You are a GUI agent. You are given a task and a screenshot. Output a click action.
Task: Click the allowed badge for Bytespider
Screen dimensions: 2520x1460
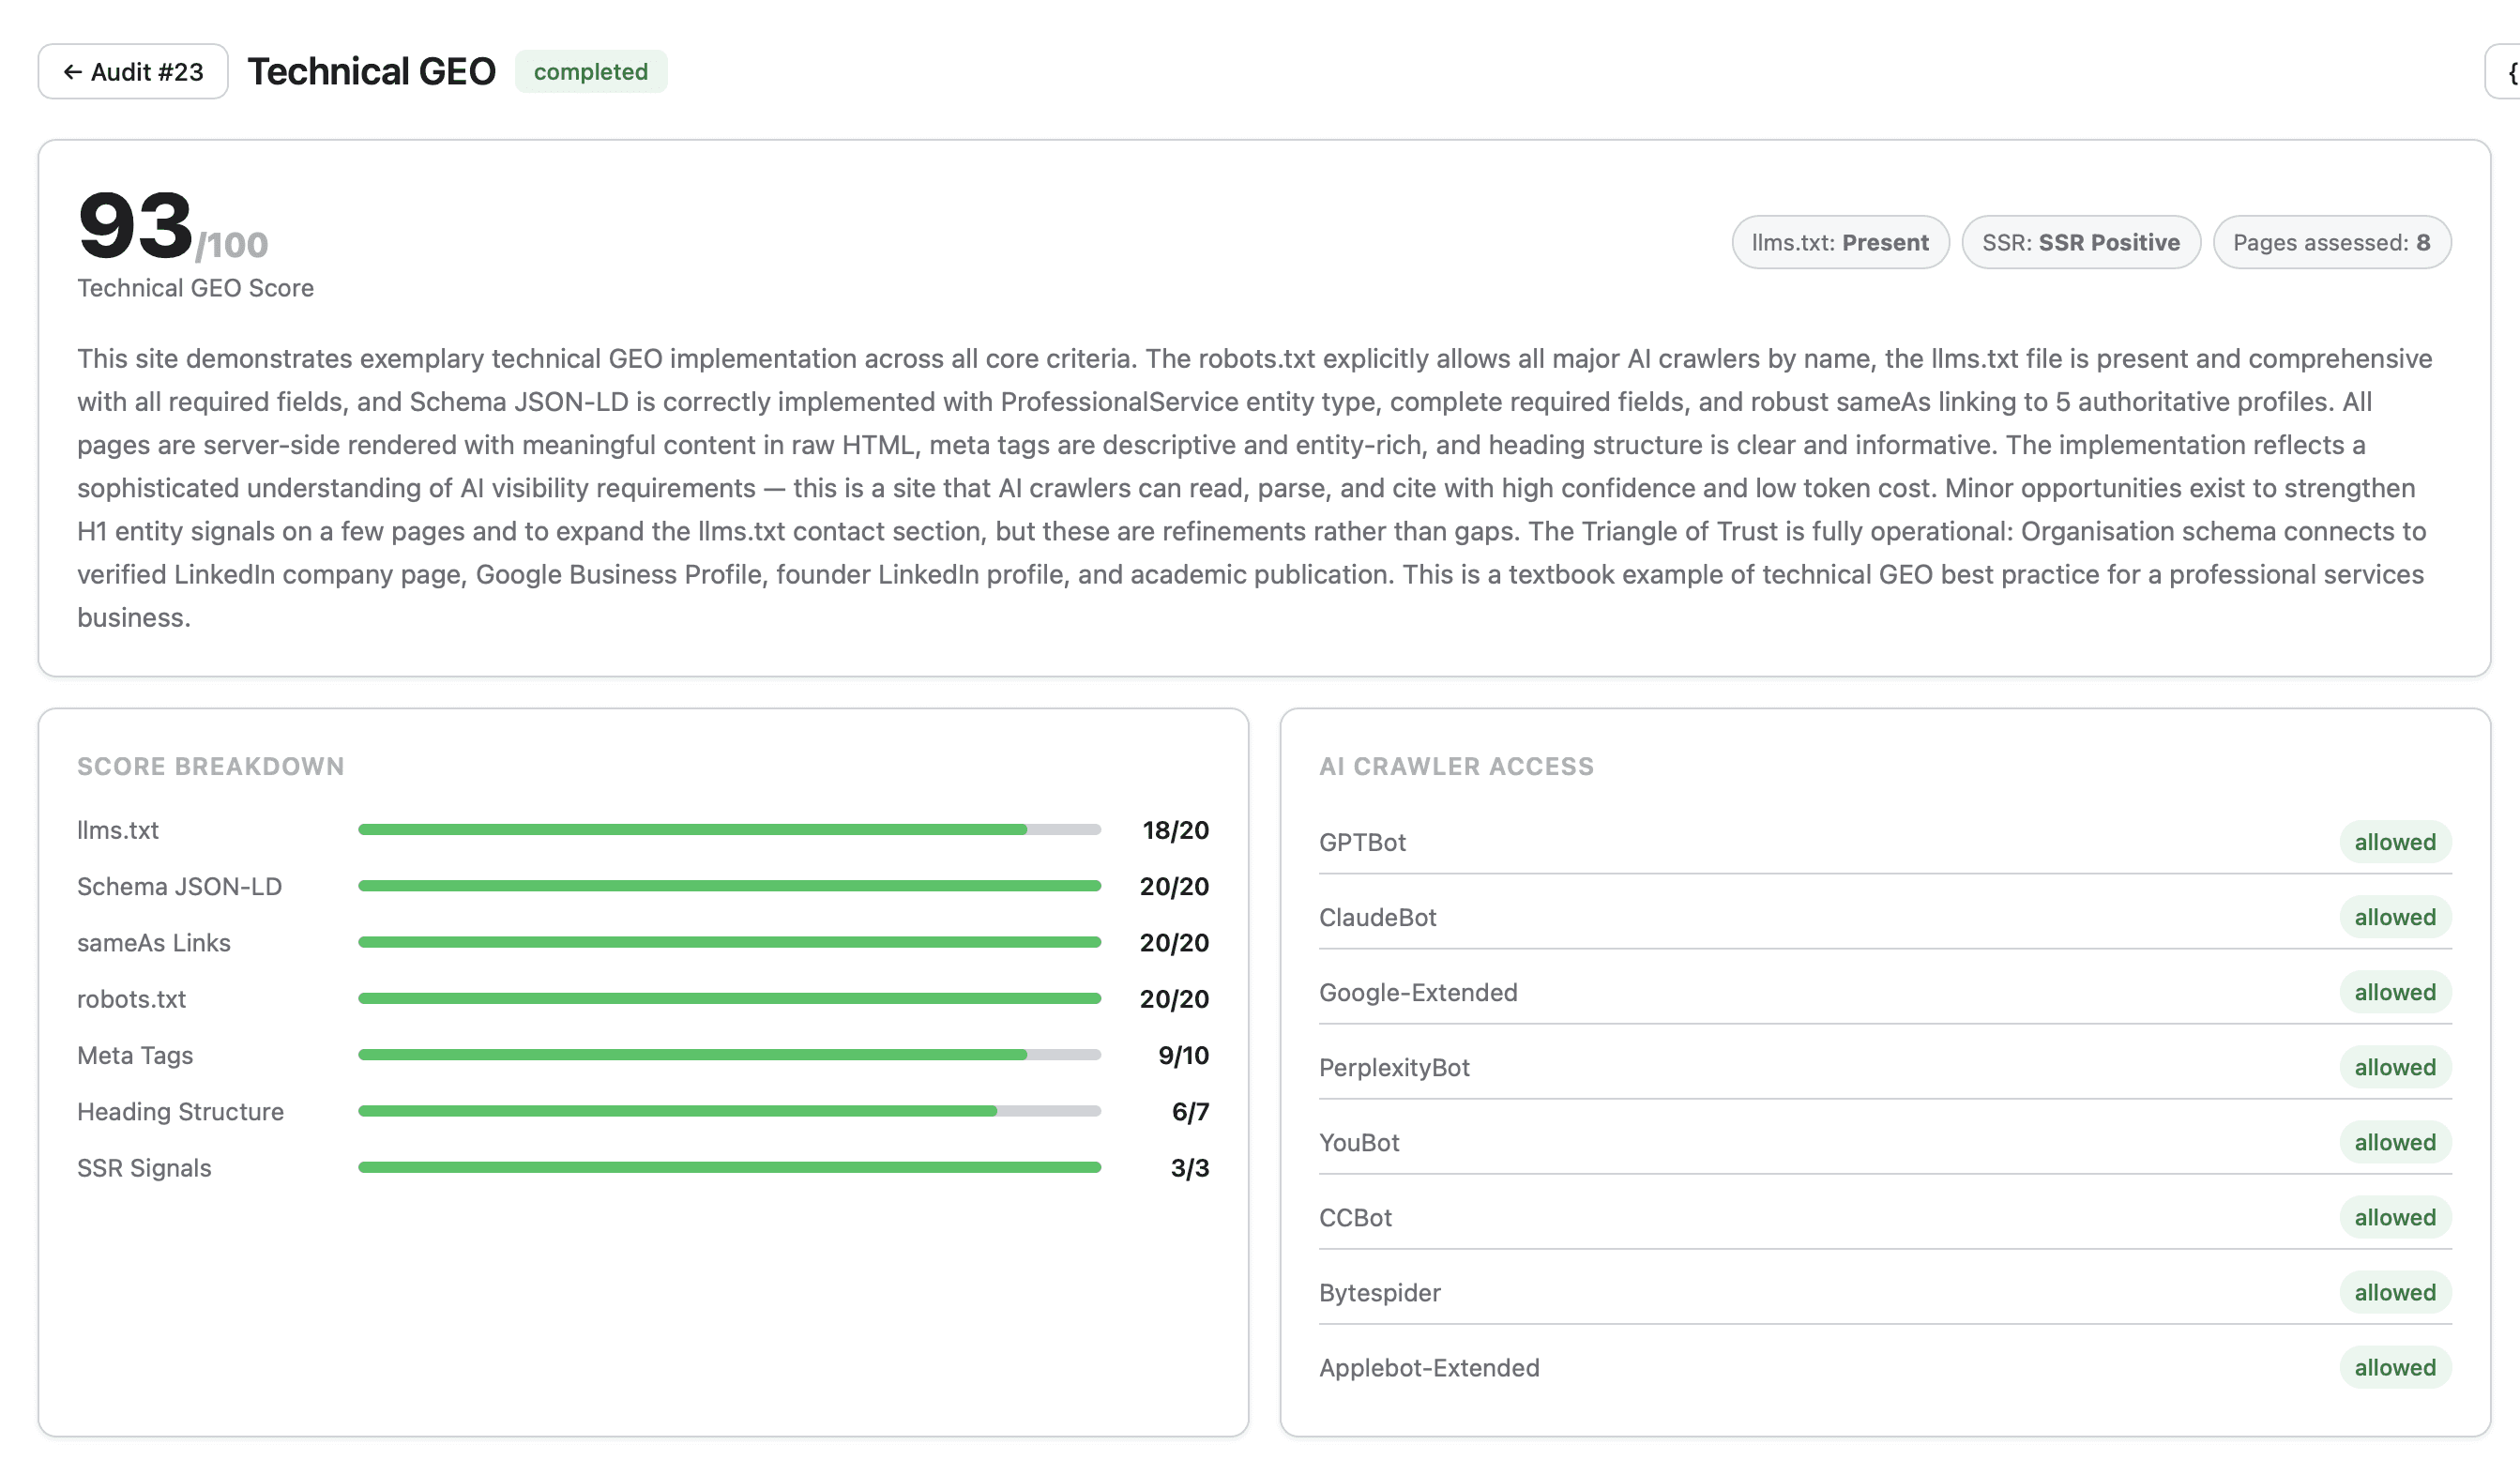tap(2394, 1293)
